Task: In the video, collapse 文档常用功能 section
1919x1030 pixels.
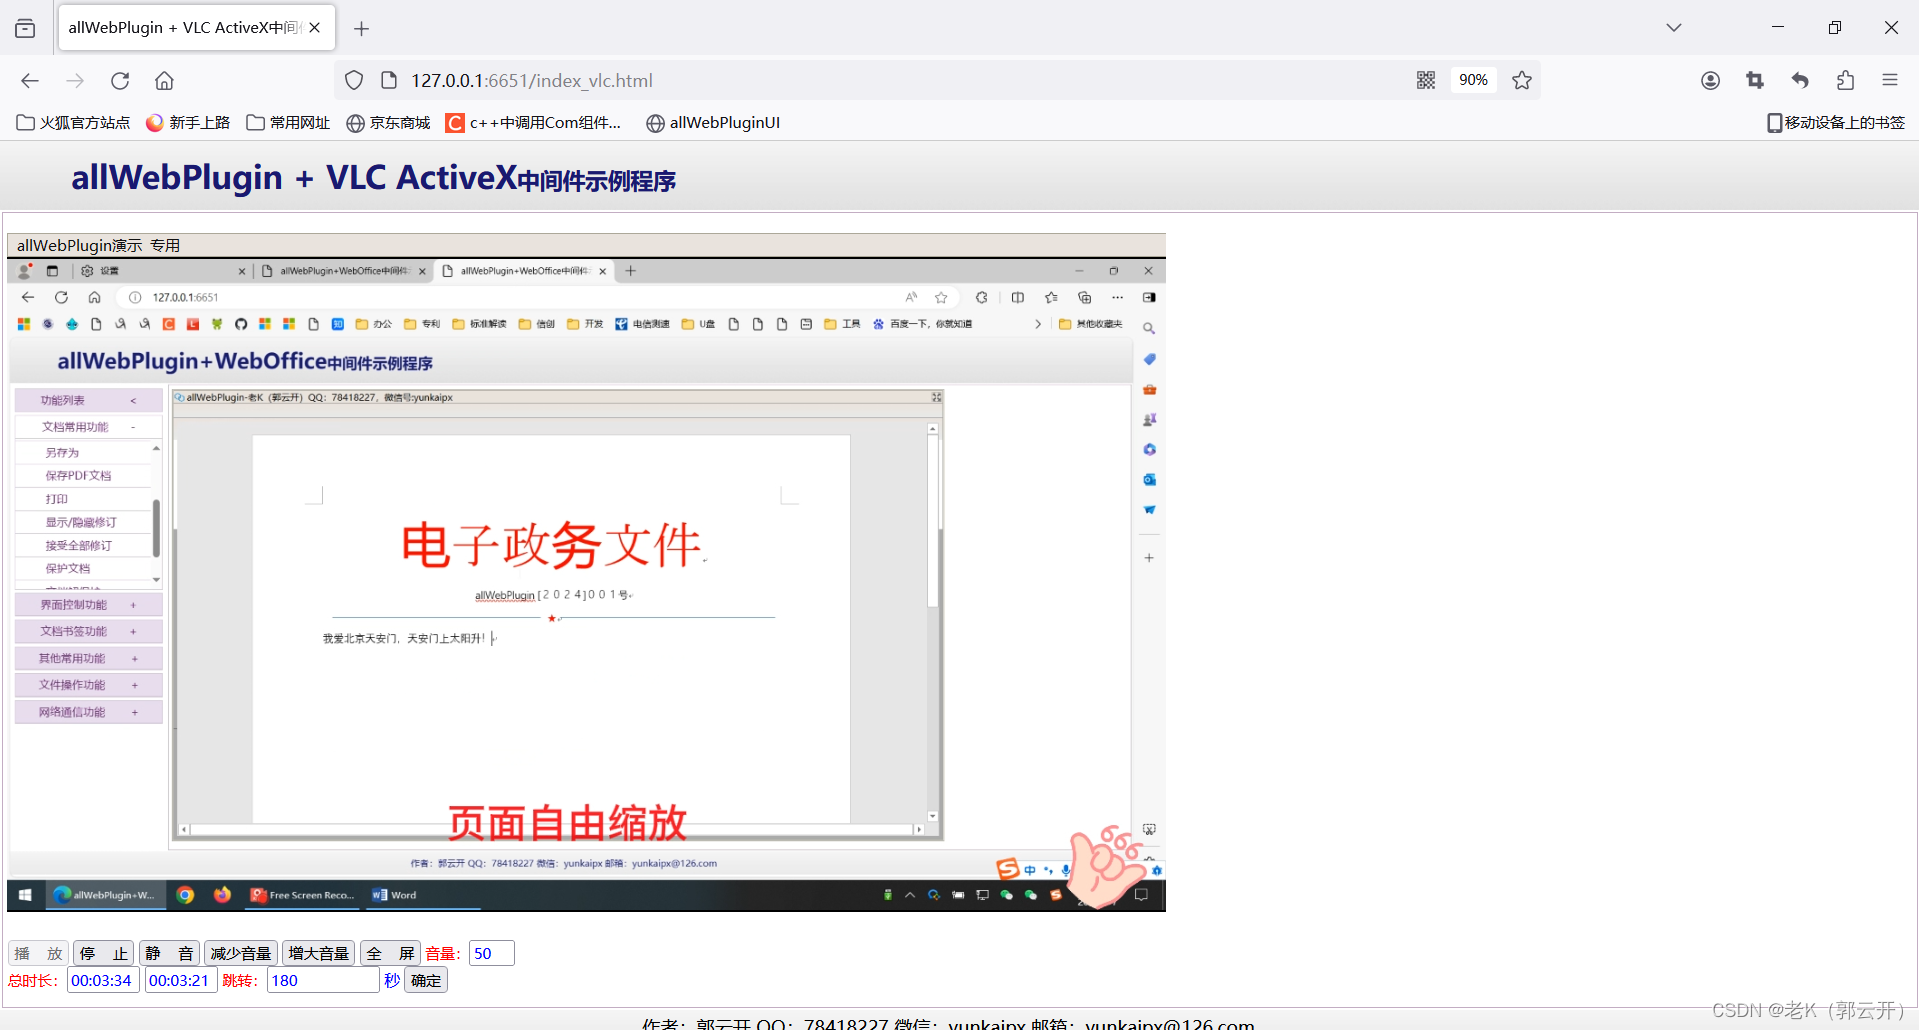Action: (x=133, y=427)
